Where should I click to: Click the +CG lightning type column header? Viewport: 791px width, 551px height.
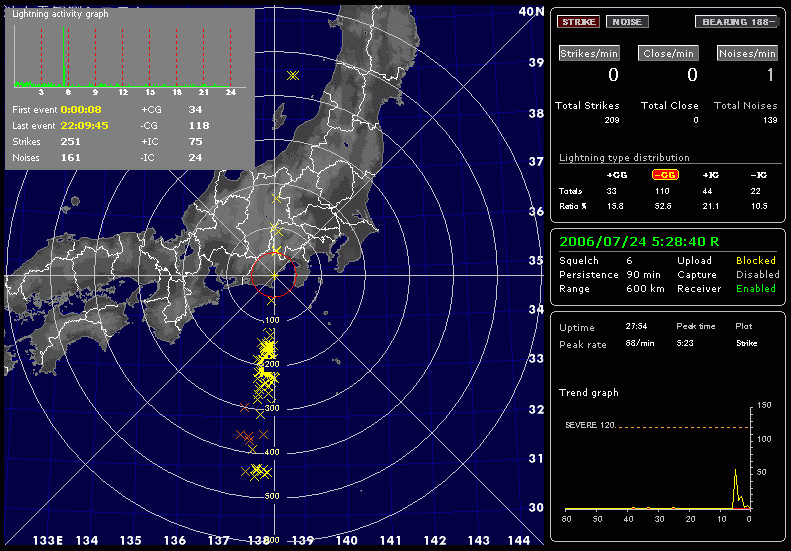point(616,175)
